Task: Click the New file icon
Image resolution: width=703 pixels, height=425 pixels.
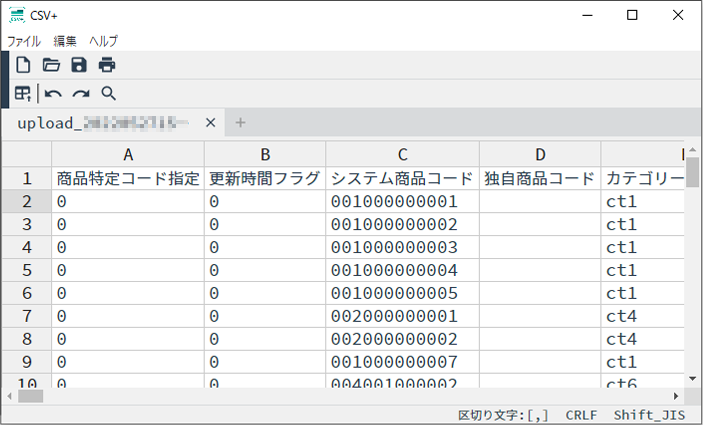Action: coord(23,65)
